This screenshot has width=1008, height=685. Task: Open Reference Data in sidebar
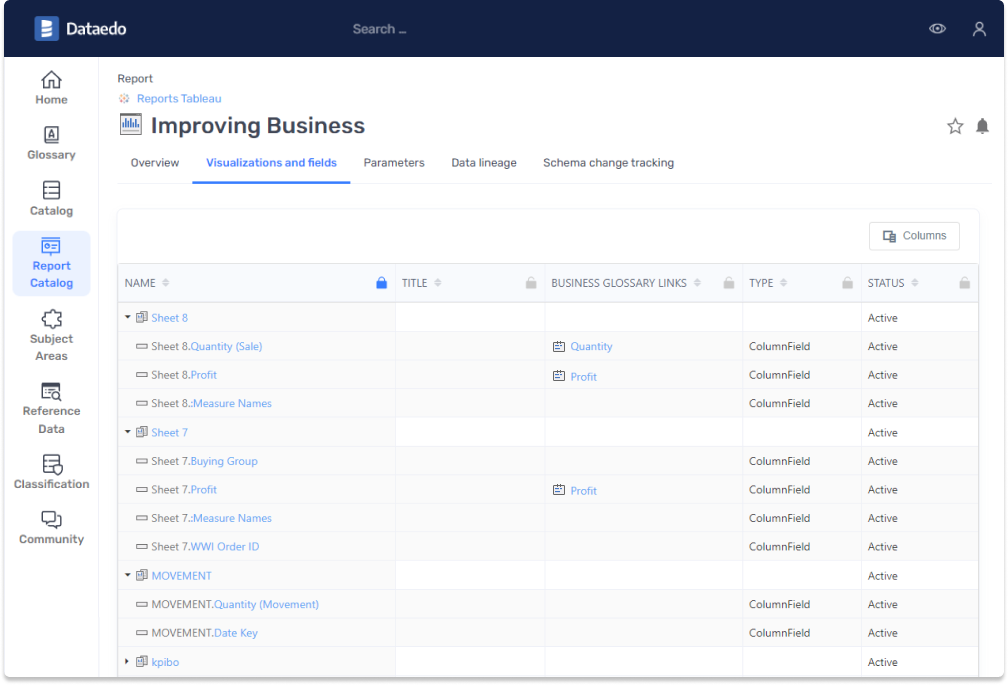tap(51, 391)
